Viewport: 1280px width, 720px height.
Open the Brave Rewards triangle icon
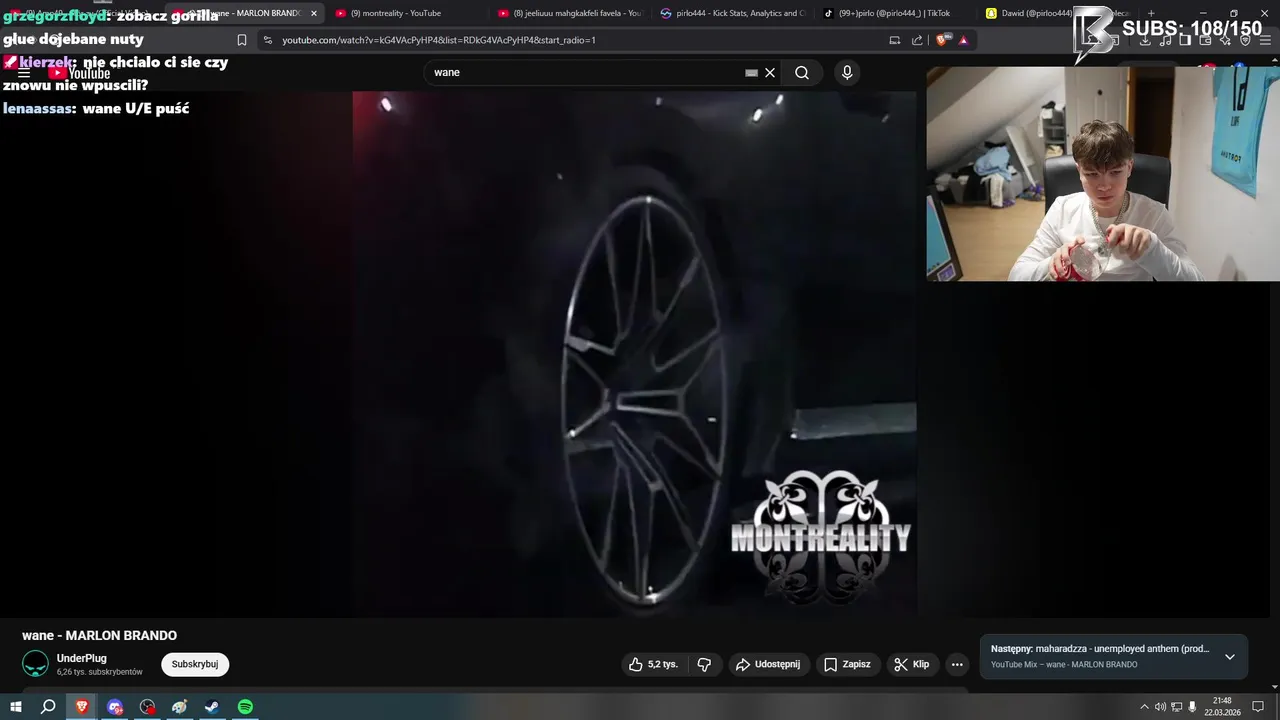(x=964, y=40)
